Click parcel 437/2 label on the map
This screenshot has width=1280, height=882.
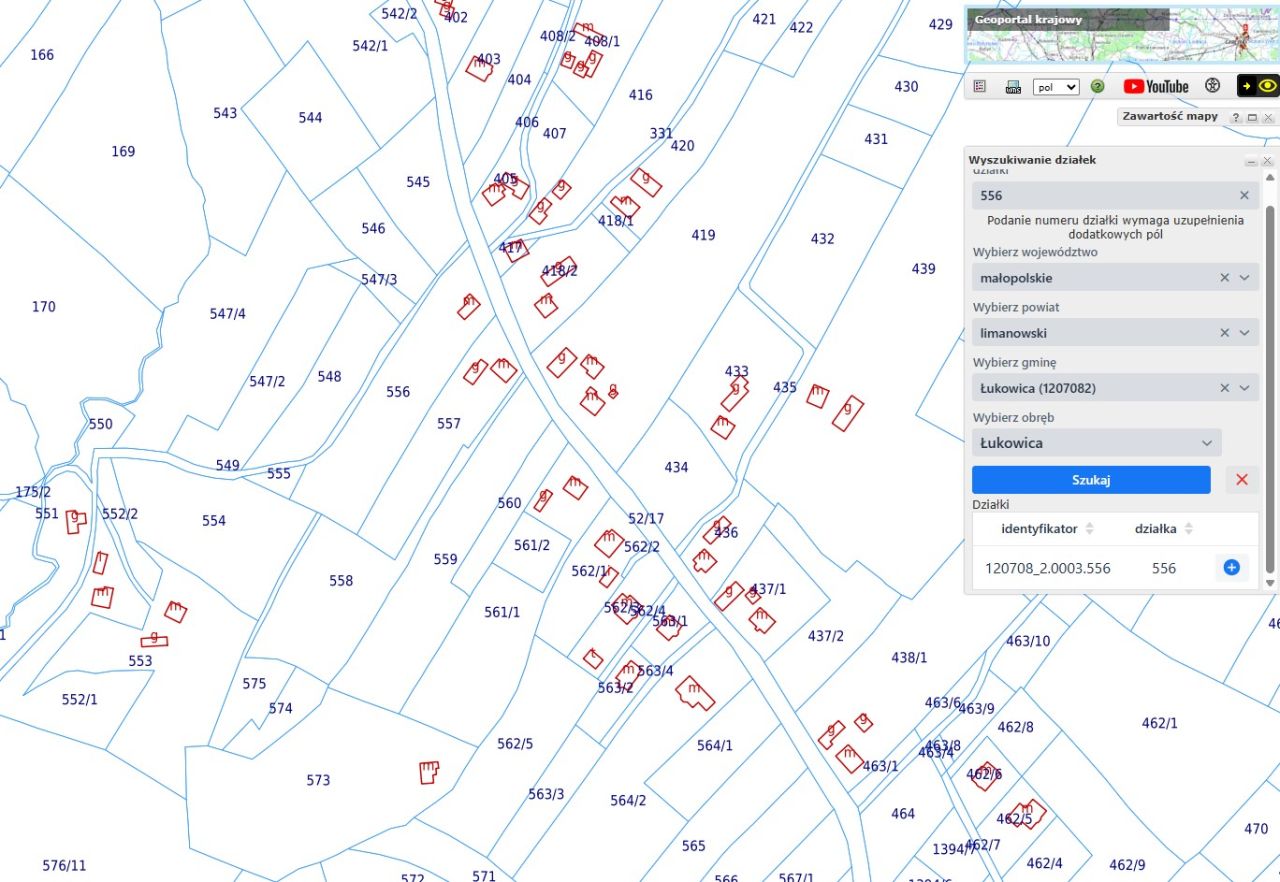[826, 637]
